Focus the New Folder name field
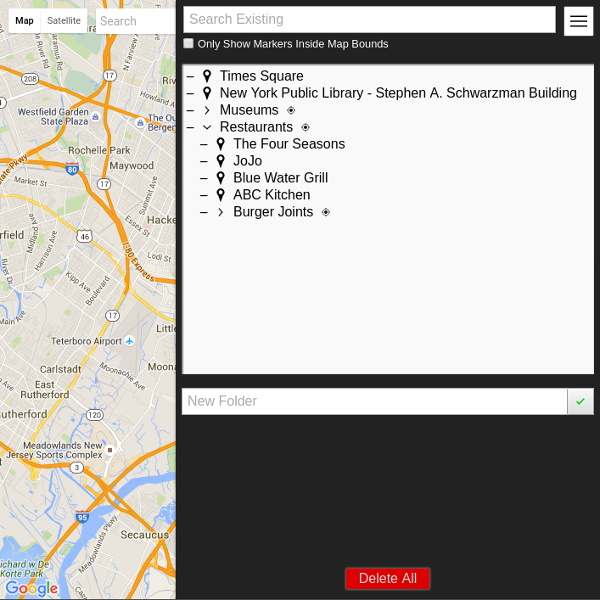The width and height of the screenshot is (600, 600). [x=375, y=401]
